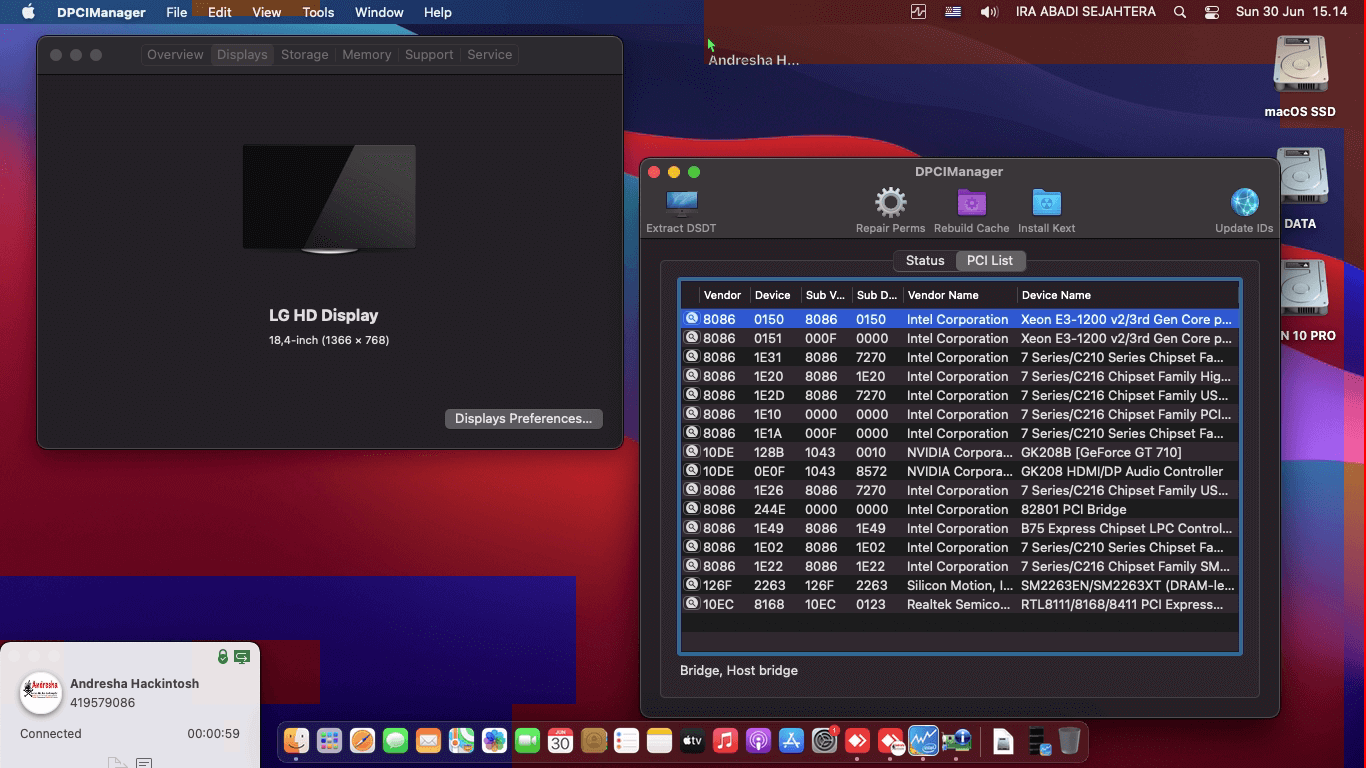Screen dimensions: 1366x768
Task: Open Launchpad in the Dock
Action: pos(329,741)
